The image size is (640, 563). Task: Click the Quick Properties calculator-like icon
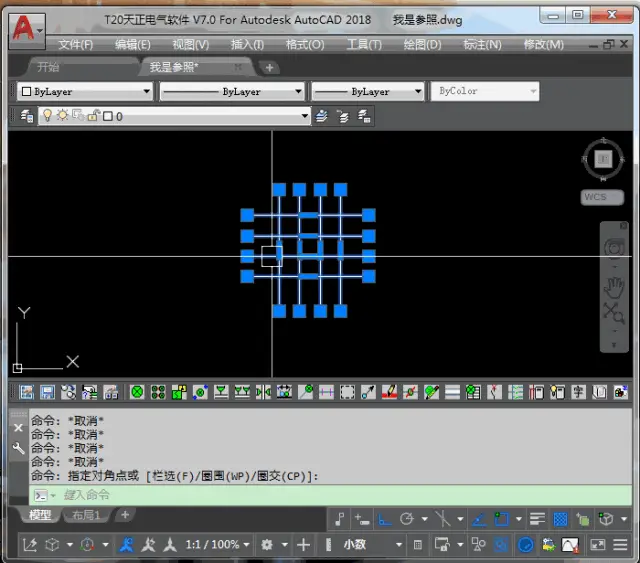418,544
